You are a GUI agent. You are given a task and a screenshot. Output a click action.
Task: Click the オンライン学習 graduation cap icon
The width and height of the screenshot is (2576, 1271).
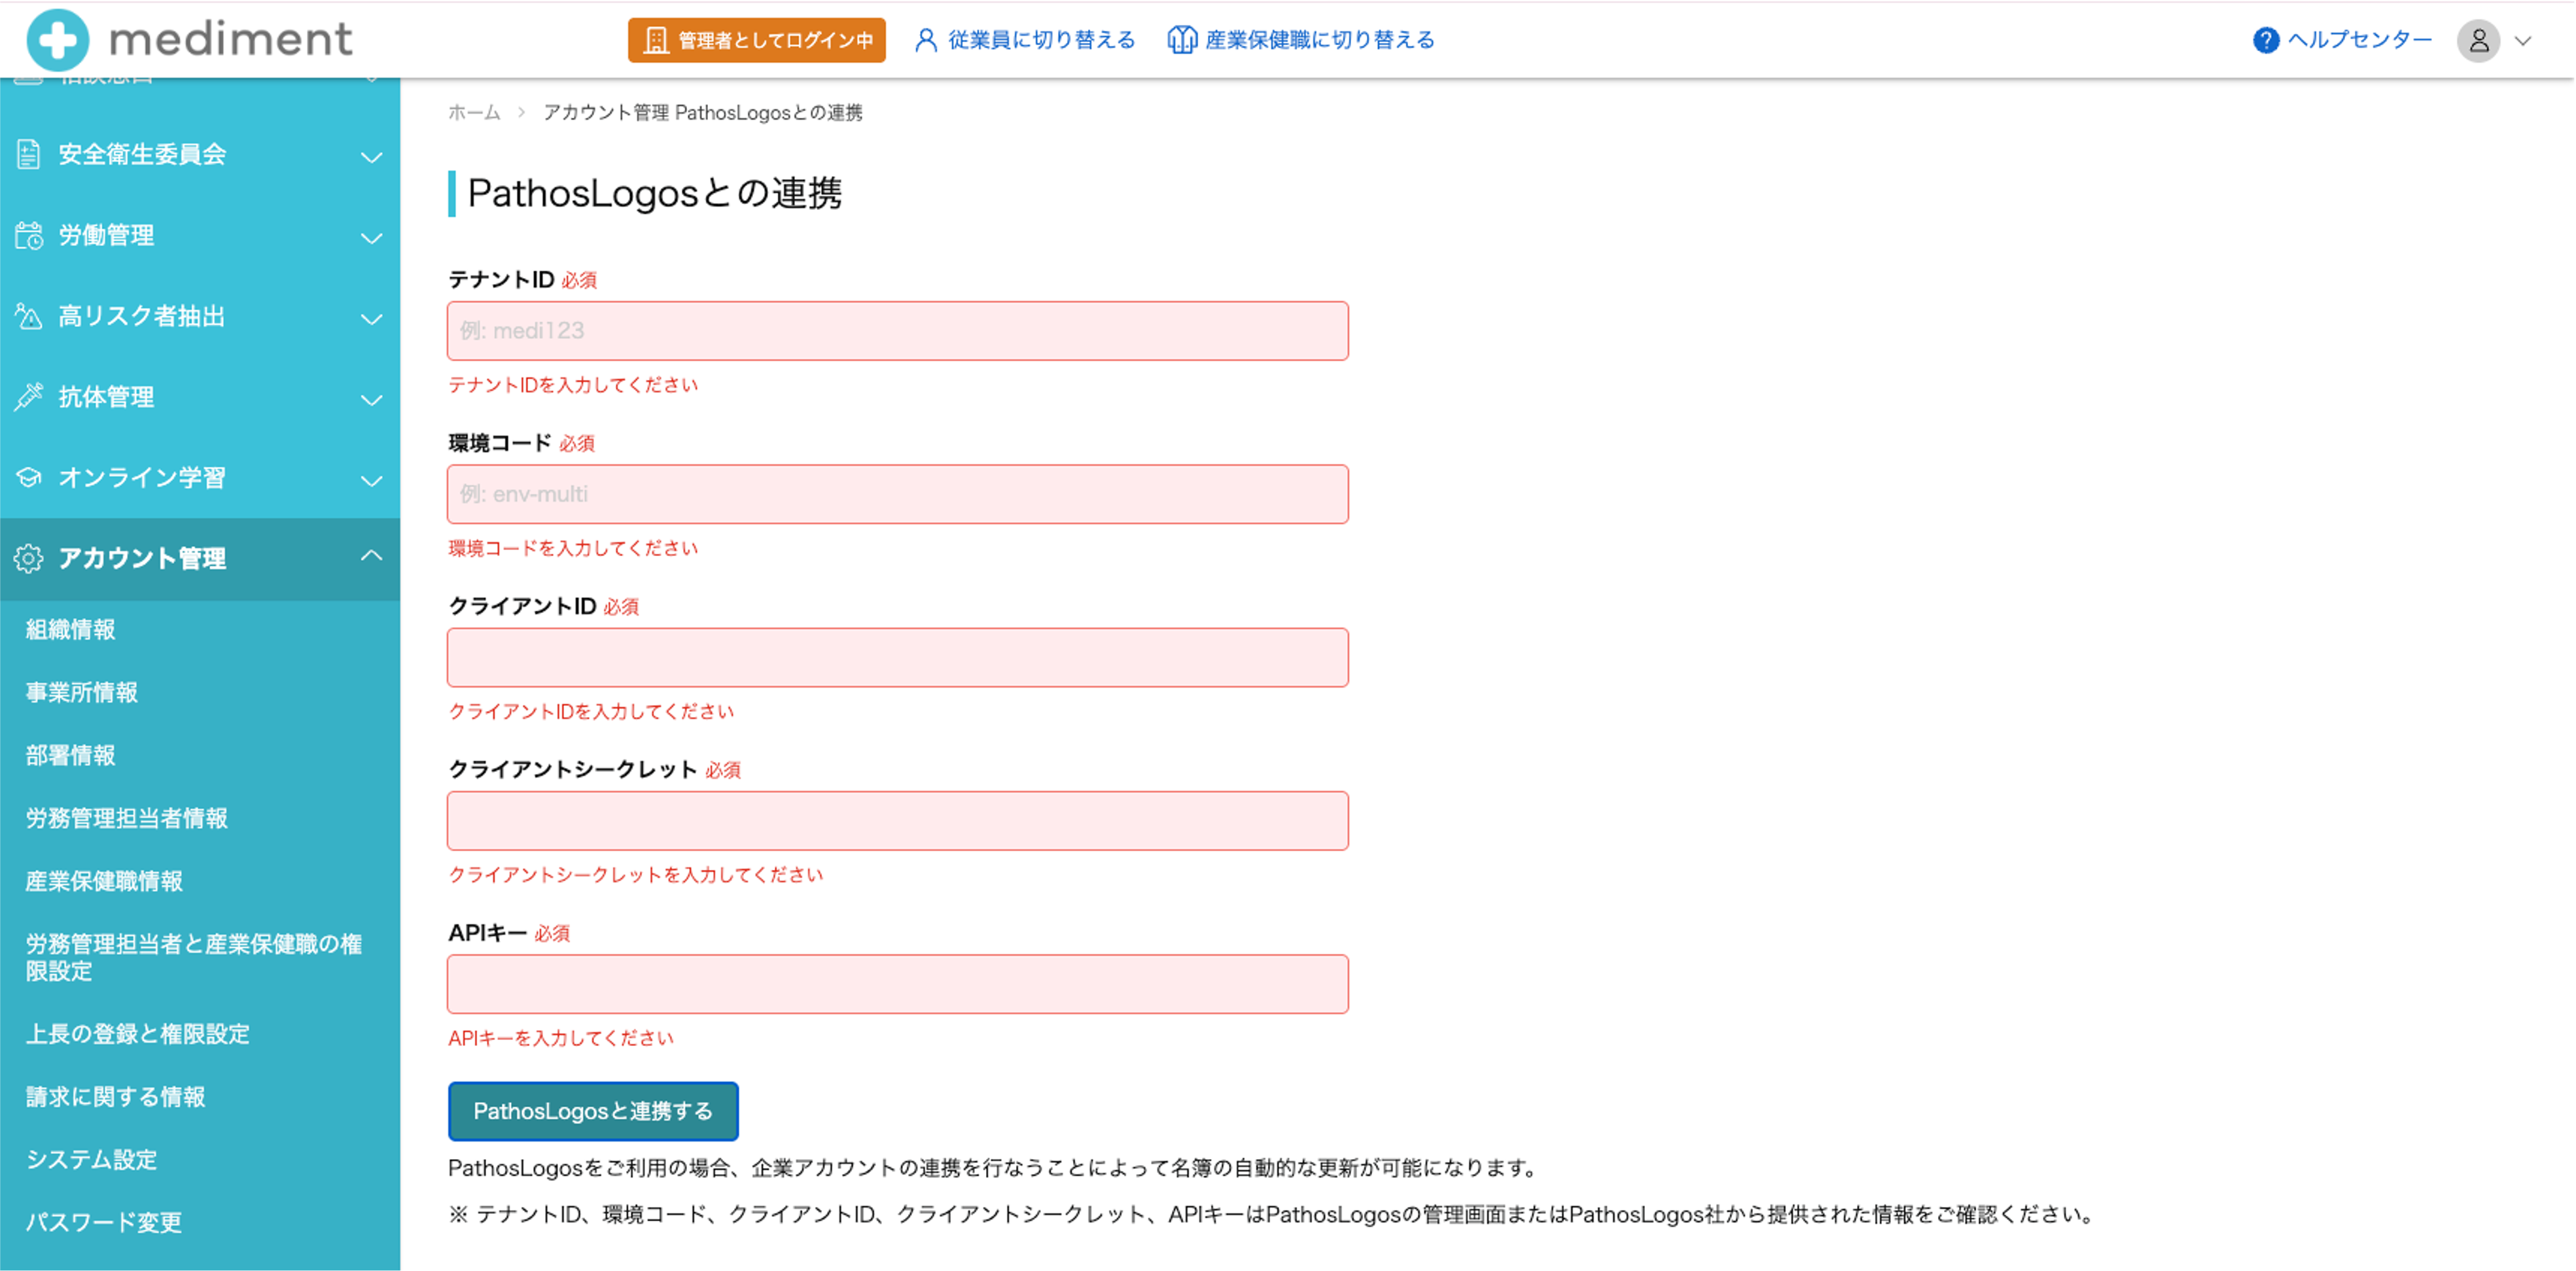(x=28, y=478)
